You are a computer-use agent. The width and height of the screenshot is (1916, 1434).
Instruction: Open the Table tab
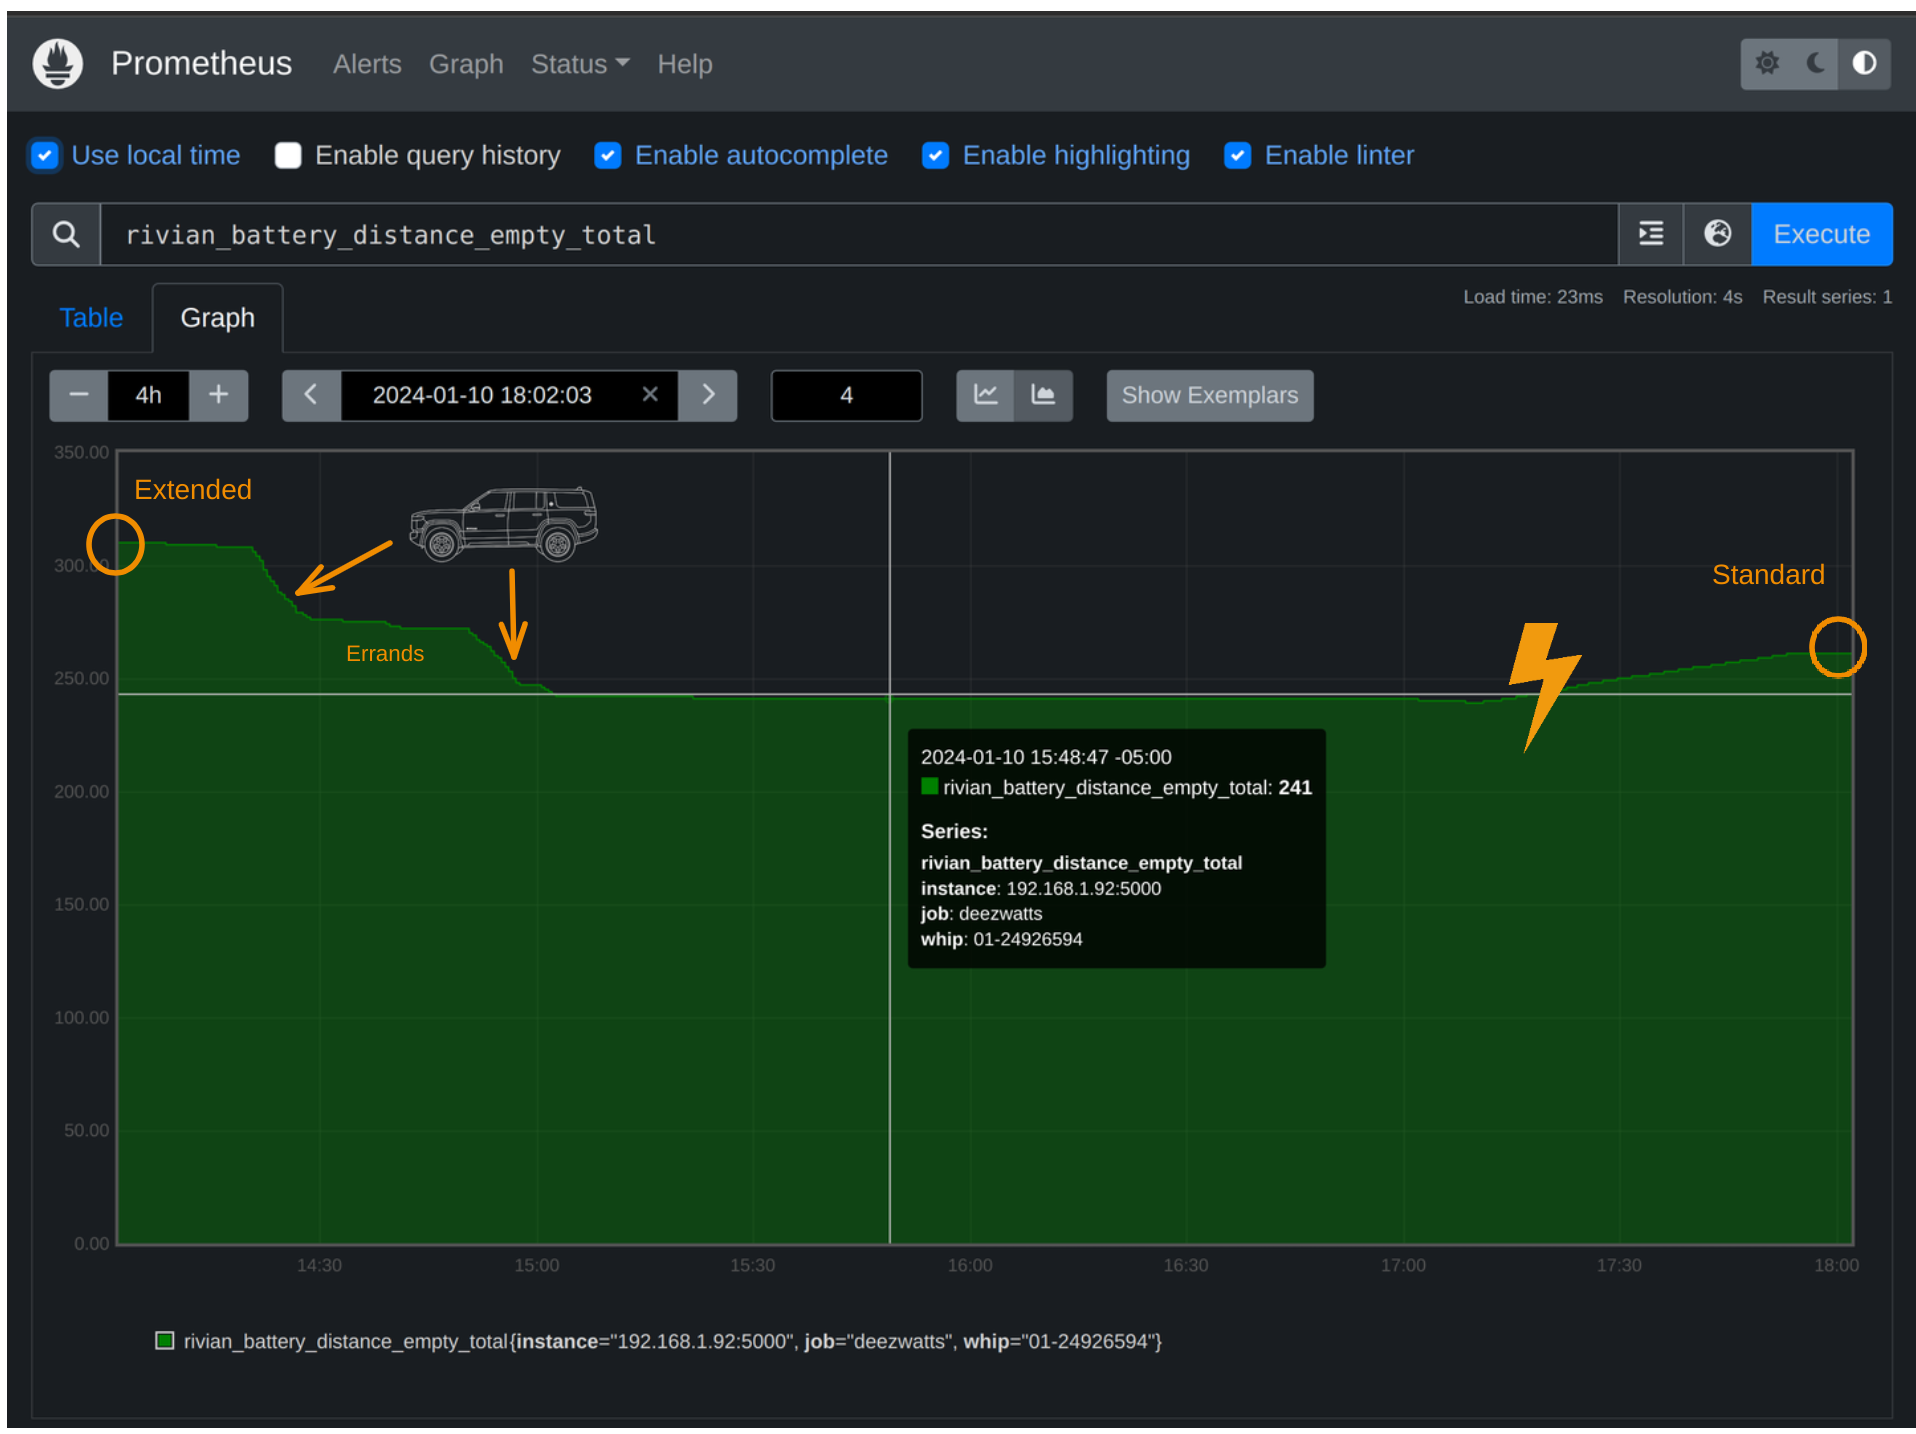click(91, 318)
